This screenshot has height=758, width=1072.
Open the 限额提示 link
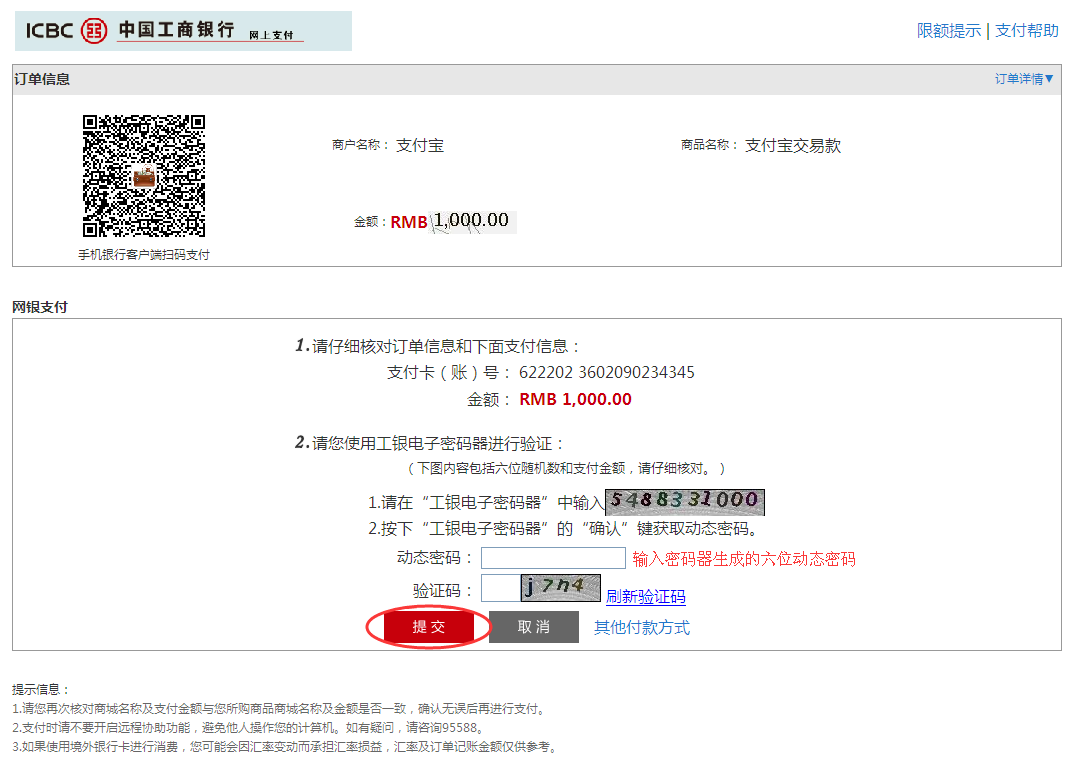pyautogui.click(x=949, y=31)
